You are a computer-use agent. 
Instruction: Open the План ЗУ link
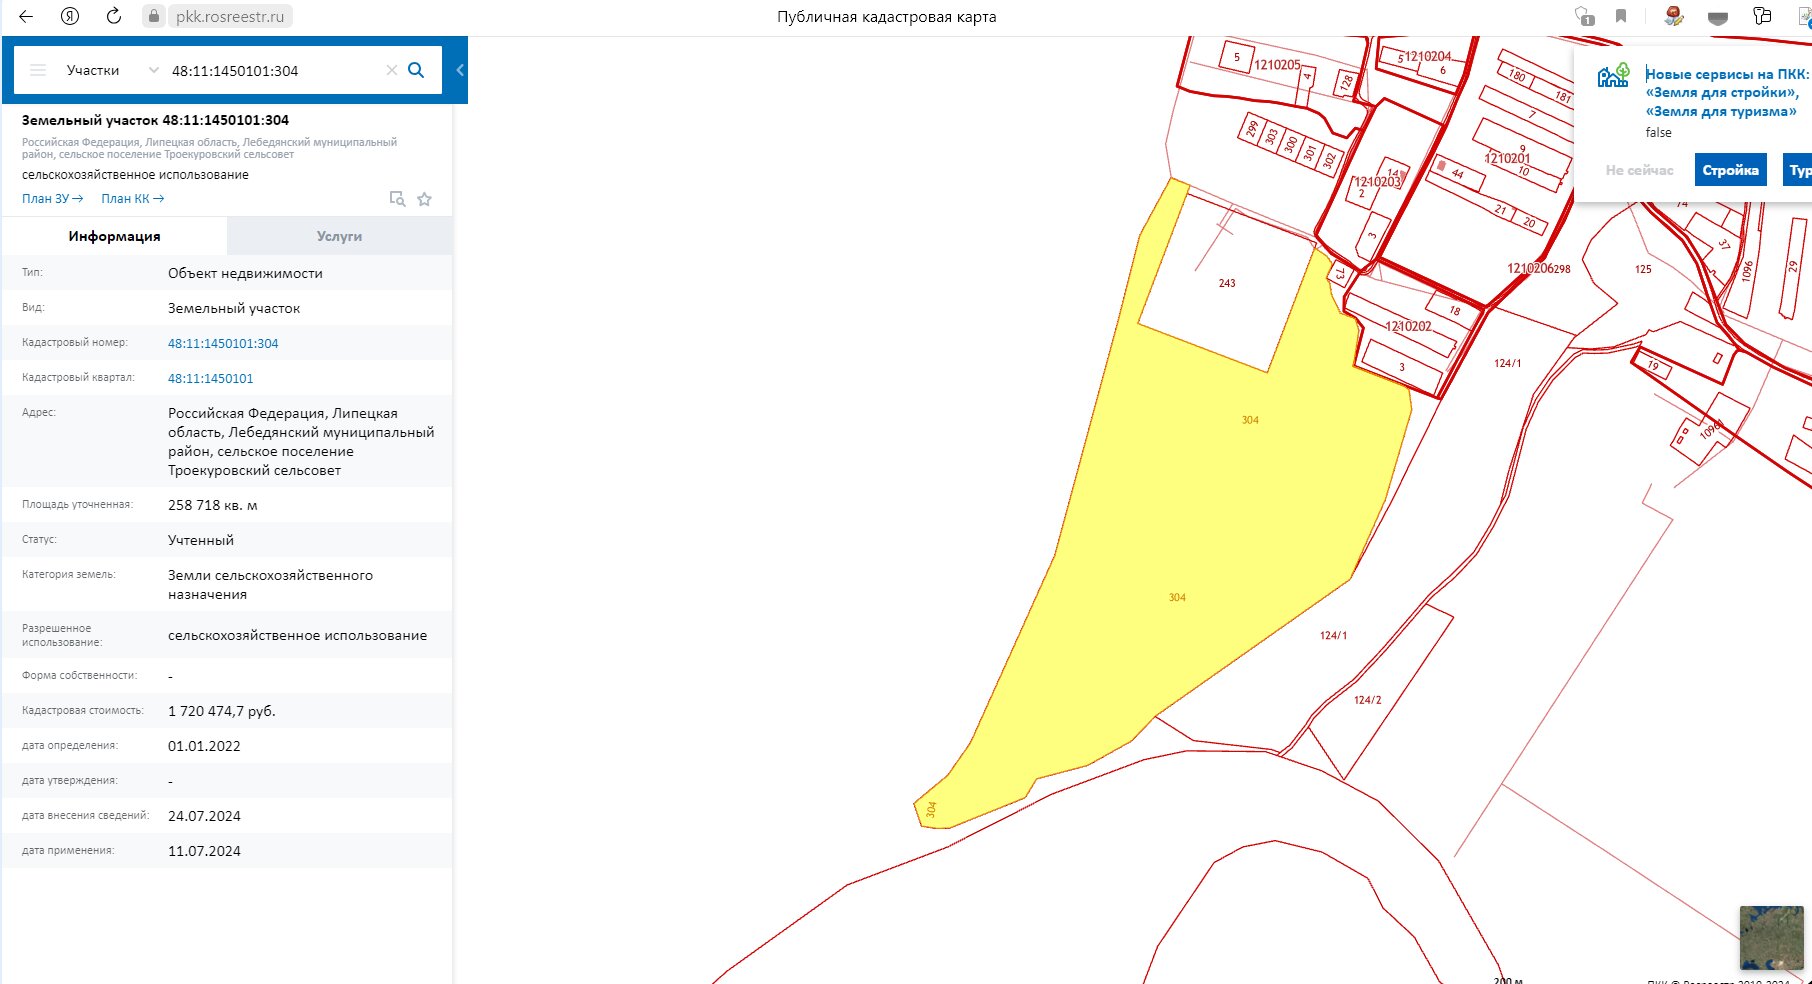52,198
